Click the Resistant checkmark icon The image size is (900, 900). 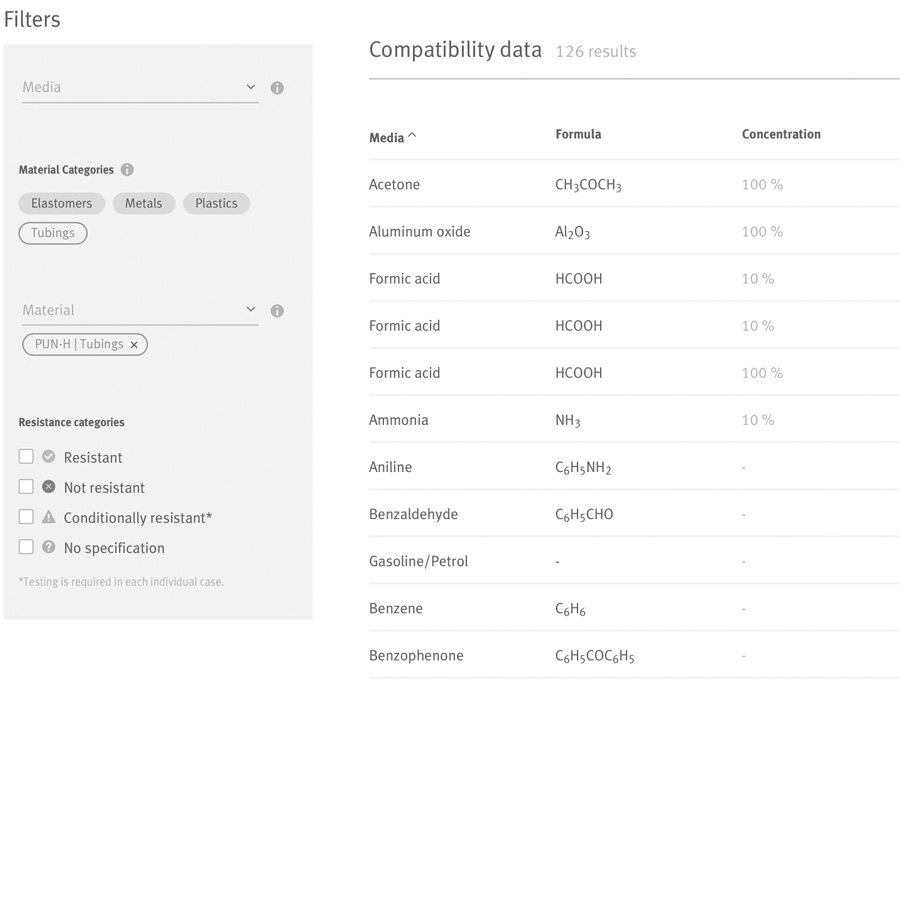pos(48,457)
